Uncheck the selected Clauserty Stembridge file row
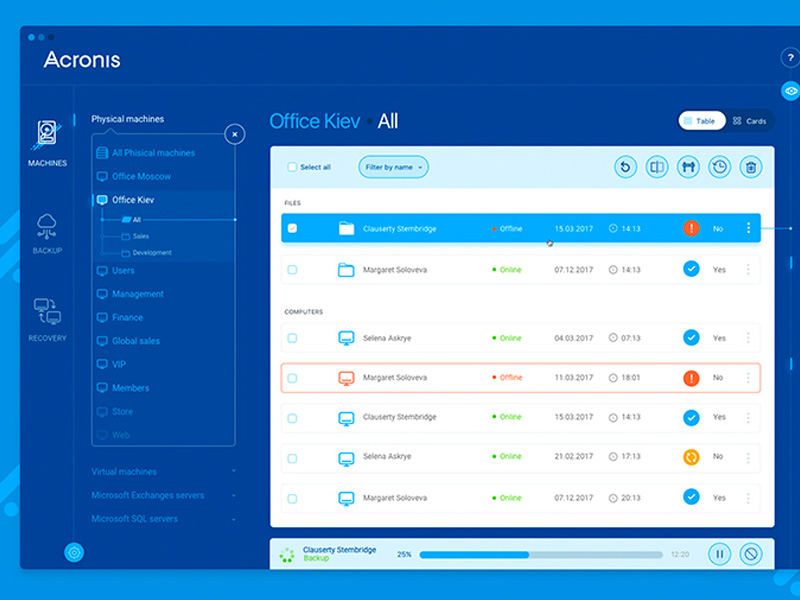The width and height of the screenshot is (800, 600). 292,228
